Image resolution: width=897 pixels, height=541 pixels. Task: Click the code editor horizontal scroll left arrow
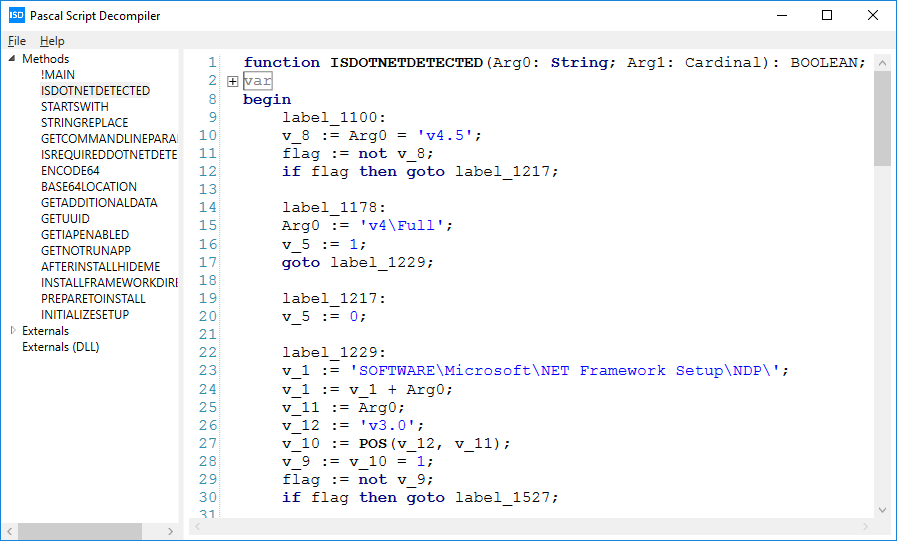click(x=197, y=526)
